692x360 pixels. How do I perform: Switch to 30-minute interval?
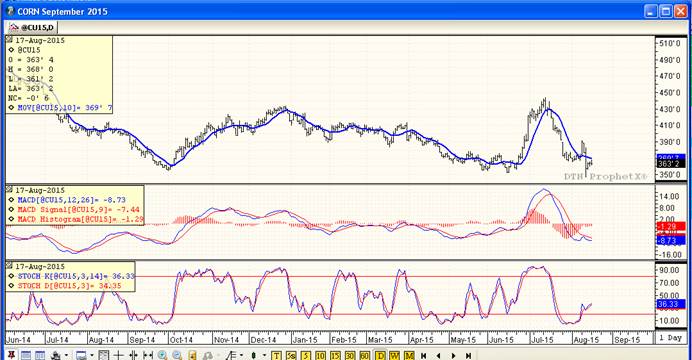coord(350,356)
